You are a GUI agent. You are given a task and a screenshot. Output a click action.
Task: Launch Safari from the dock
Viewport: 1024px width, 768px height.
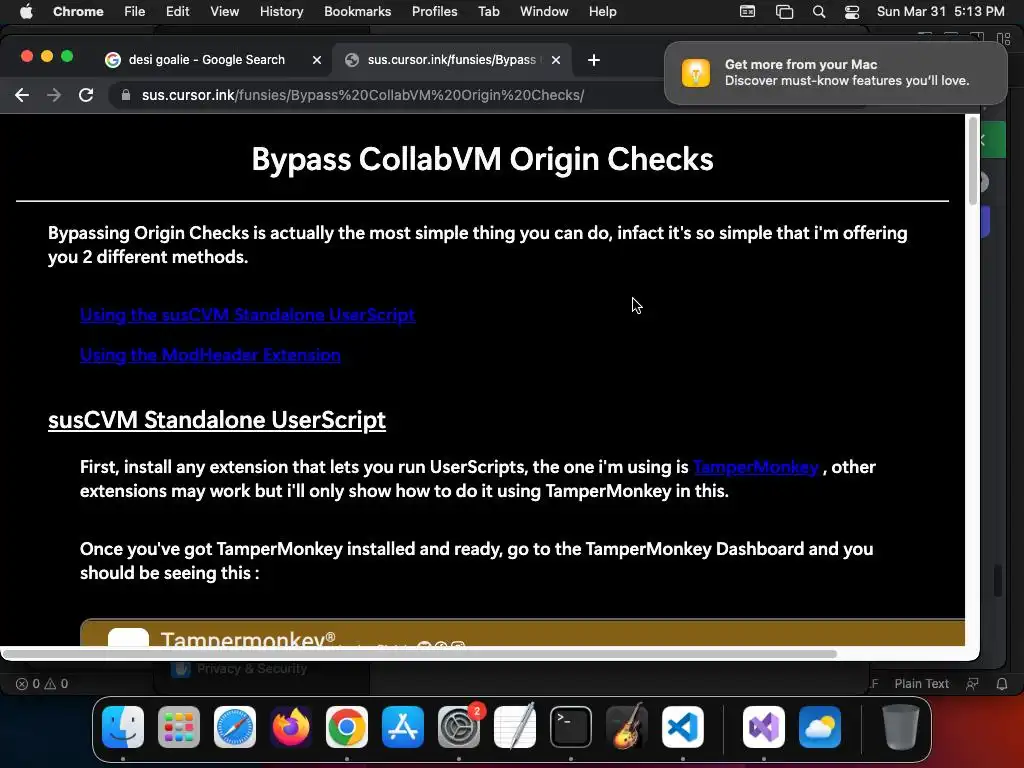click(x=235, y=727)
